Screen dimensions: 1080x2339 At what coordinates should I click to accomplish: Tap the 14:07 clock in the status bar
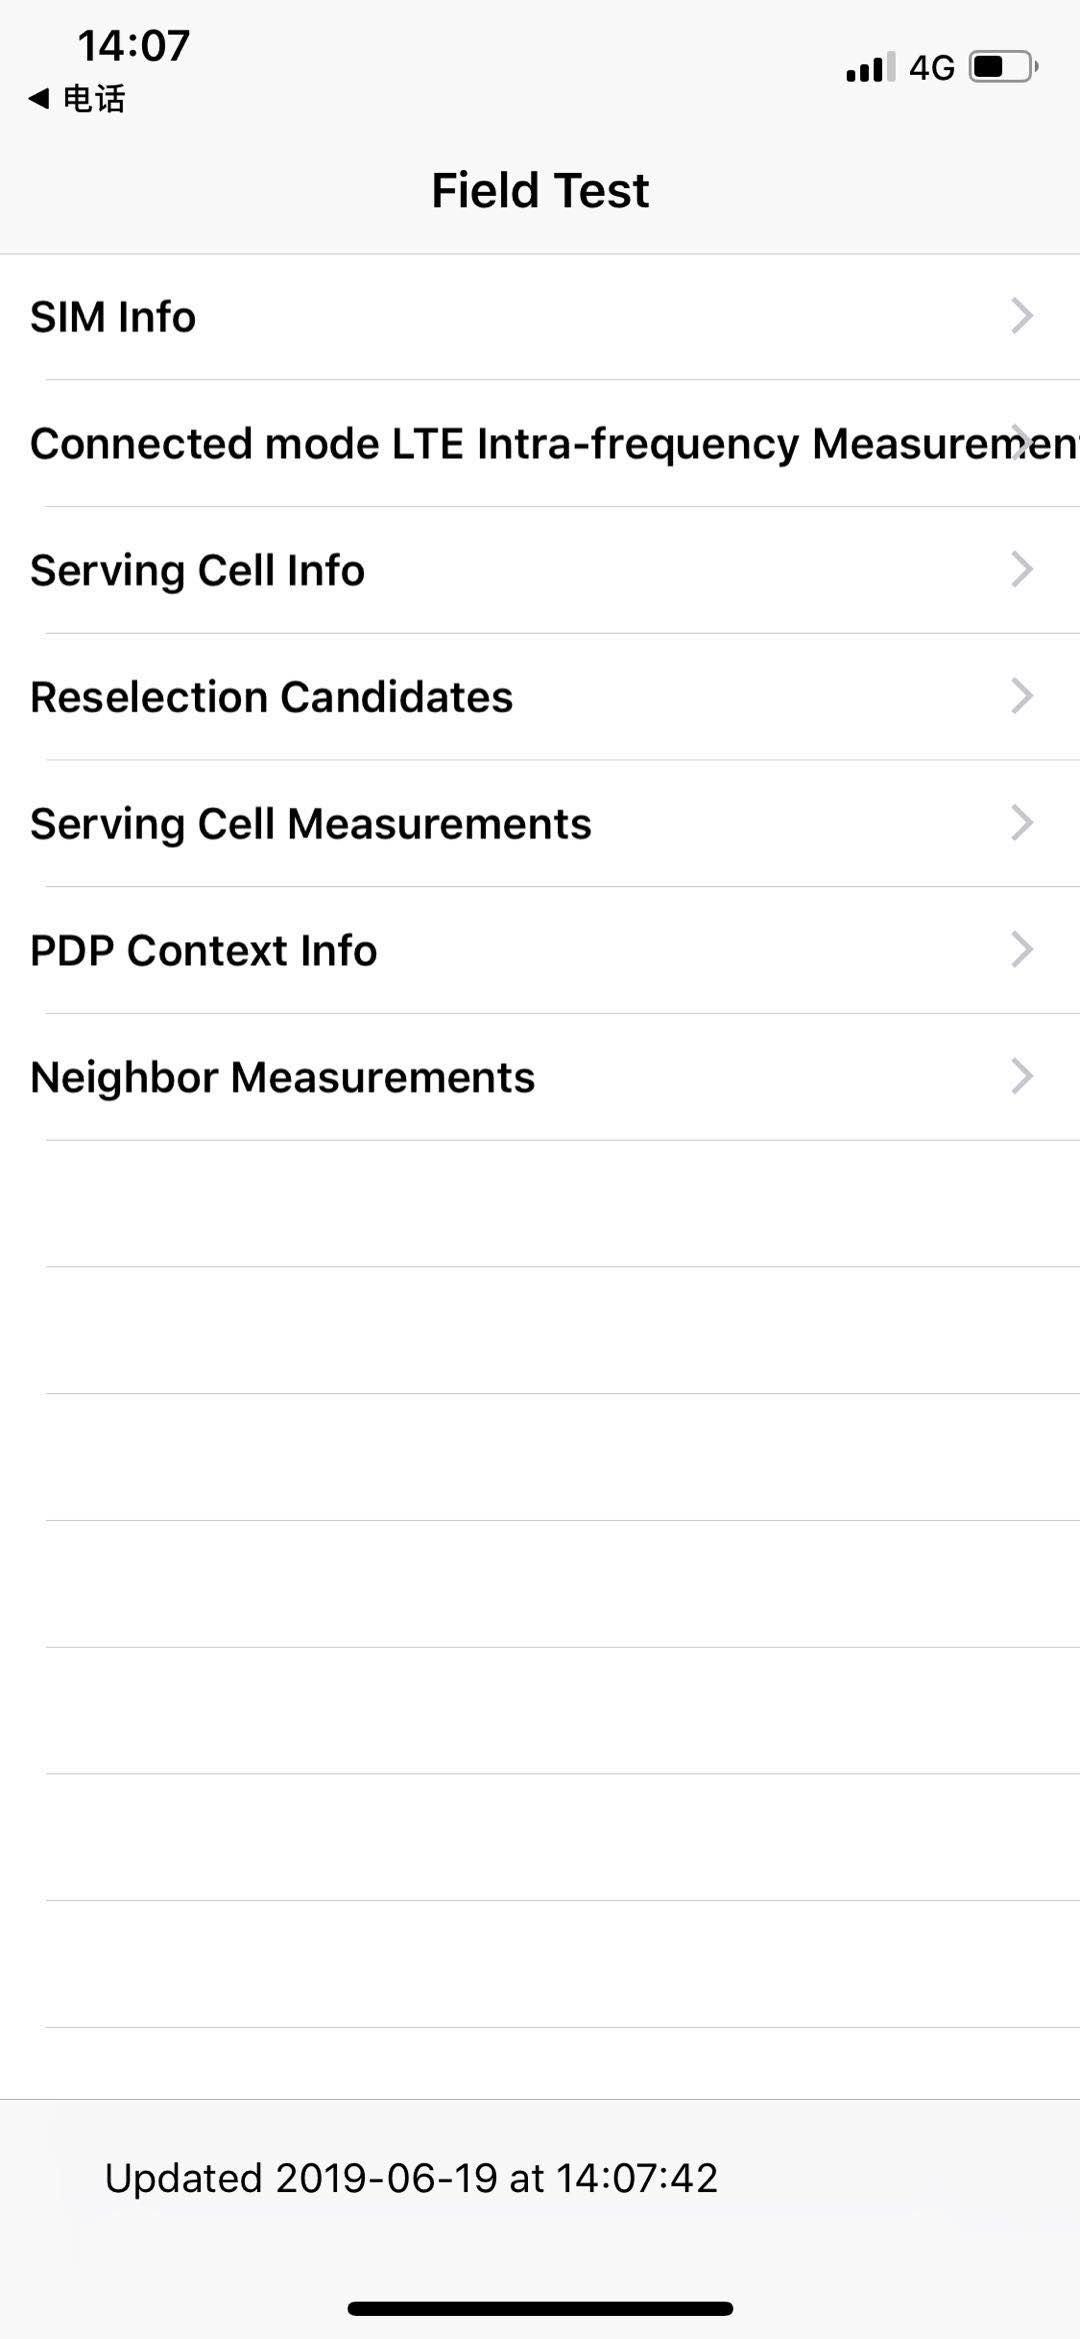click(133, 46)
